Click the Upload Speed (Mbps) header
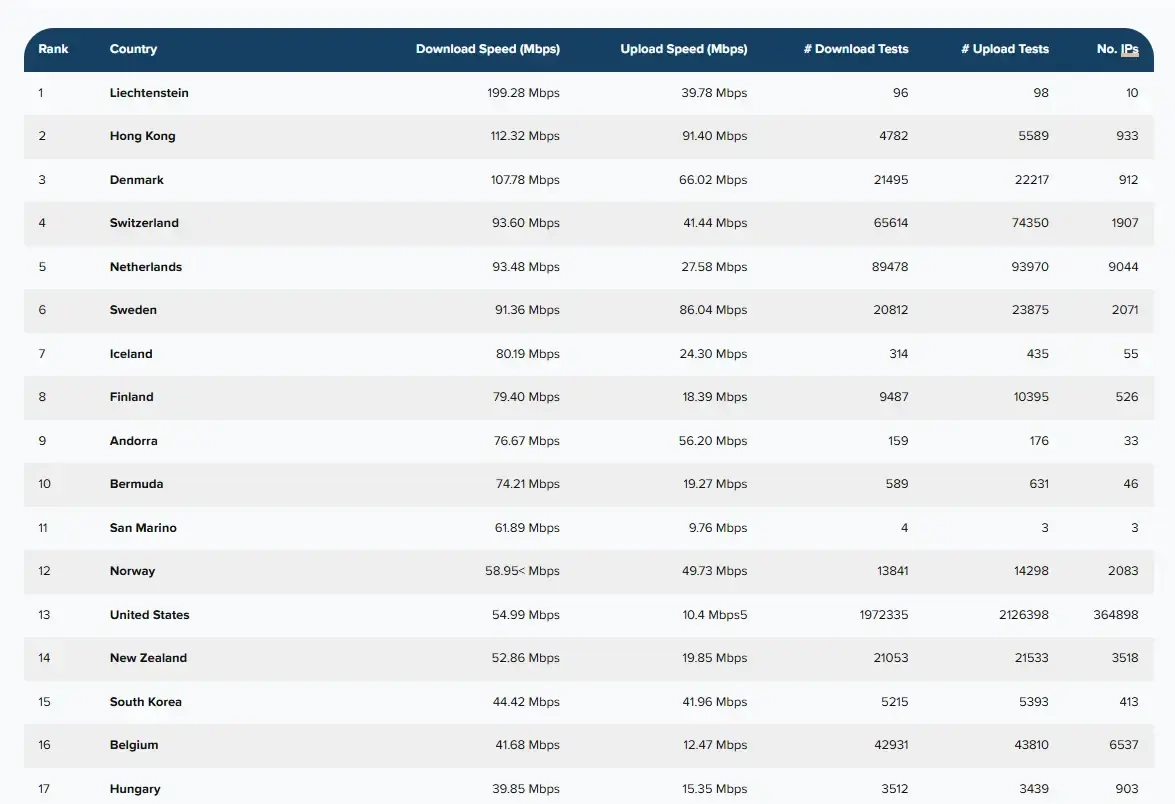 683,49
